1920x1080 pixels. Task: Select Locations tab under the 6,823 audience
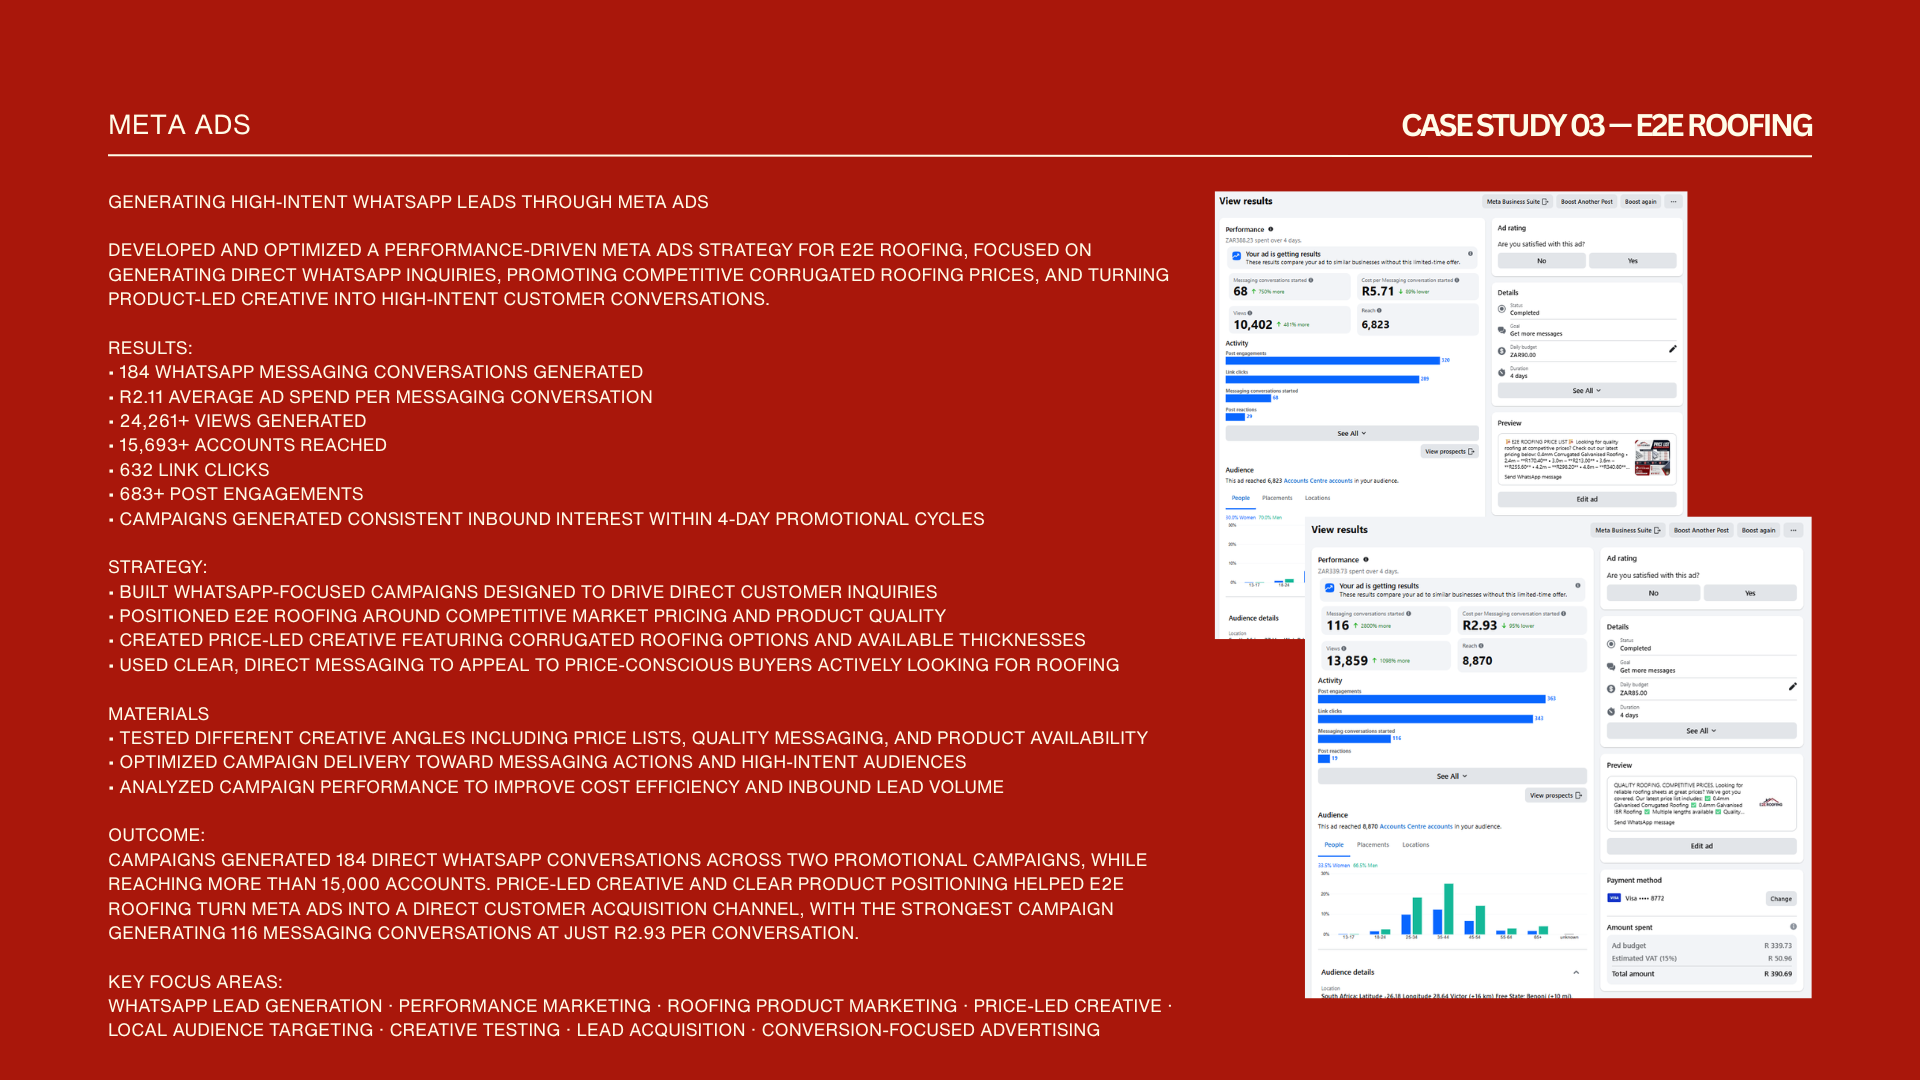pos(1317,498)
